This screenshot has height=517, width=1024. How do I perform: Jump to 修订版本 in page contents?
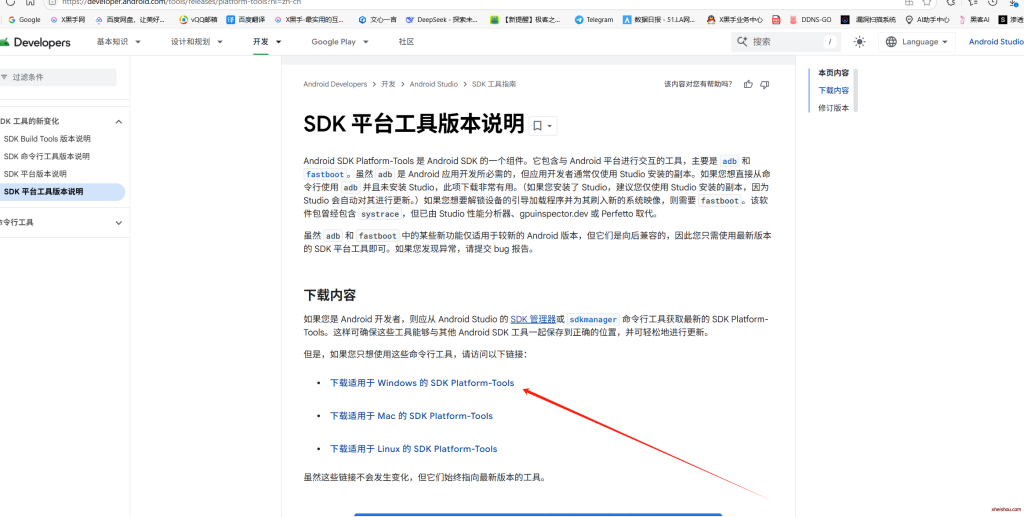tap(833, 108)
